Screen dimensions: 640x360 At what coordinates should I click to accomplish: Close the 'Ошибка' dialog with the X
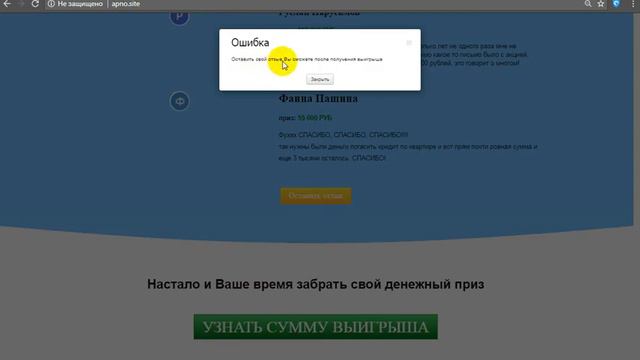coord(409,43)
